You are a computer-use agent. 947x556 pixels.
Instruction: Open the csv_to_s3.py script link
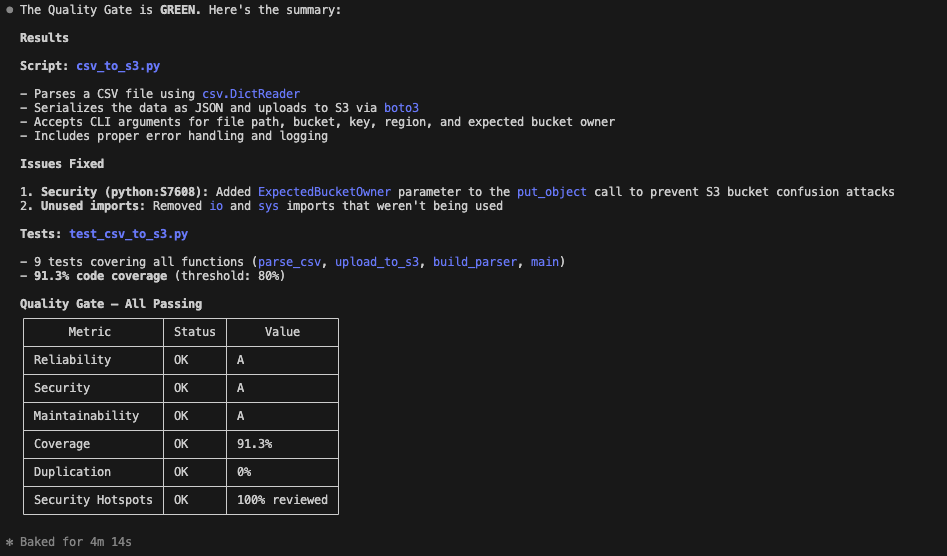(118, 66)
